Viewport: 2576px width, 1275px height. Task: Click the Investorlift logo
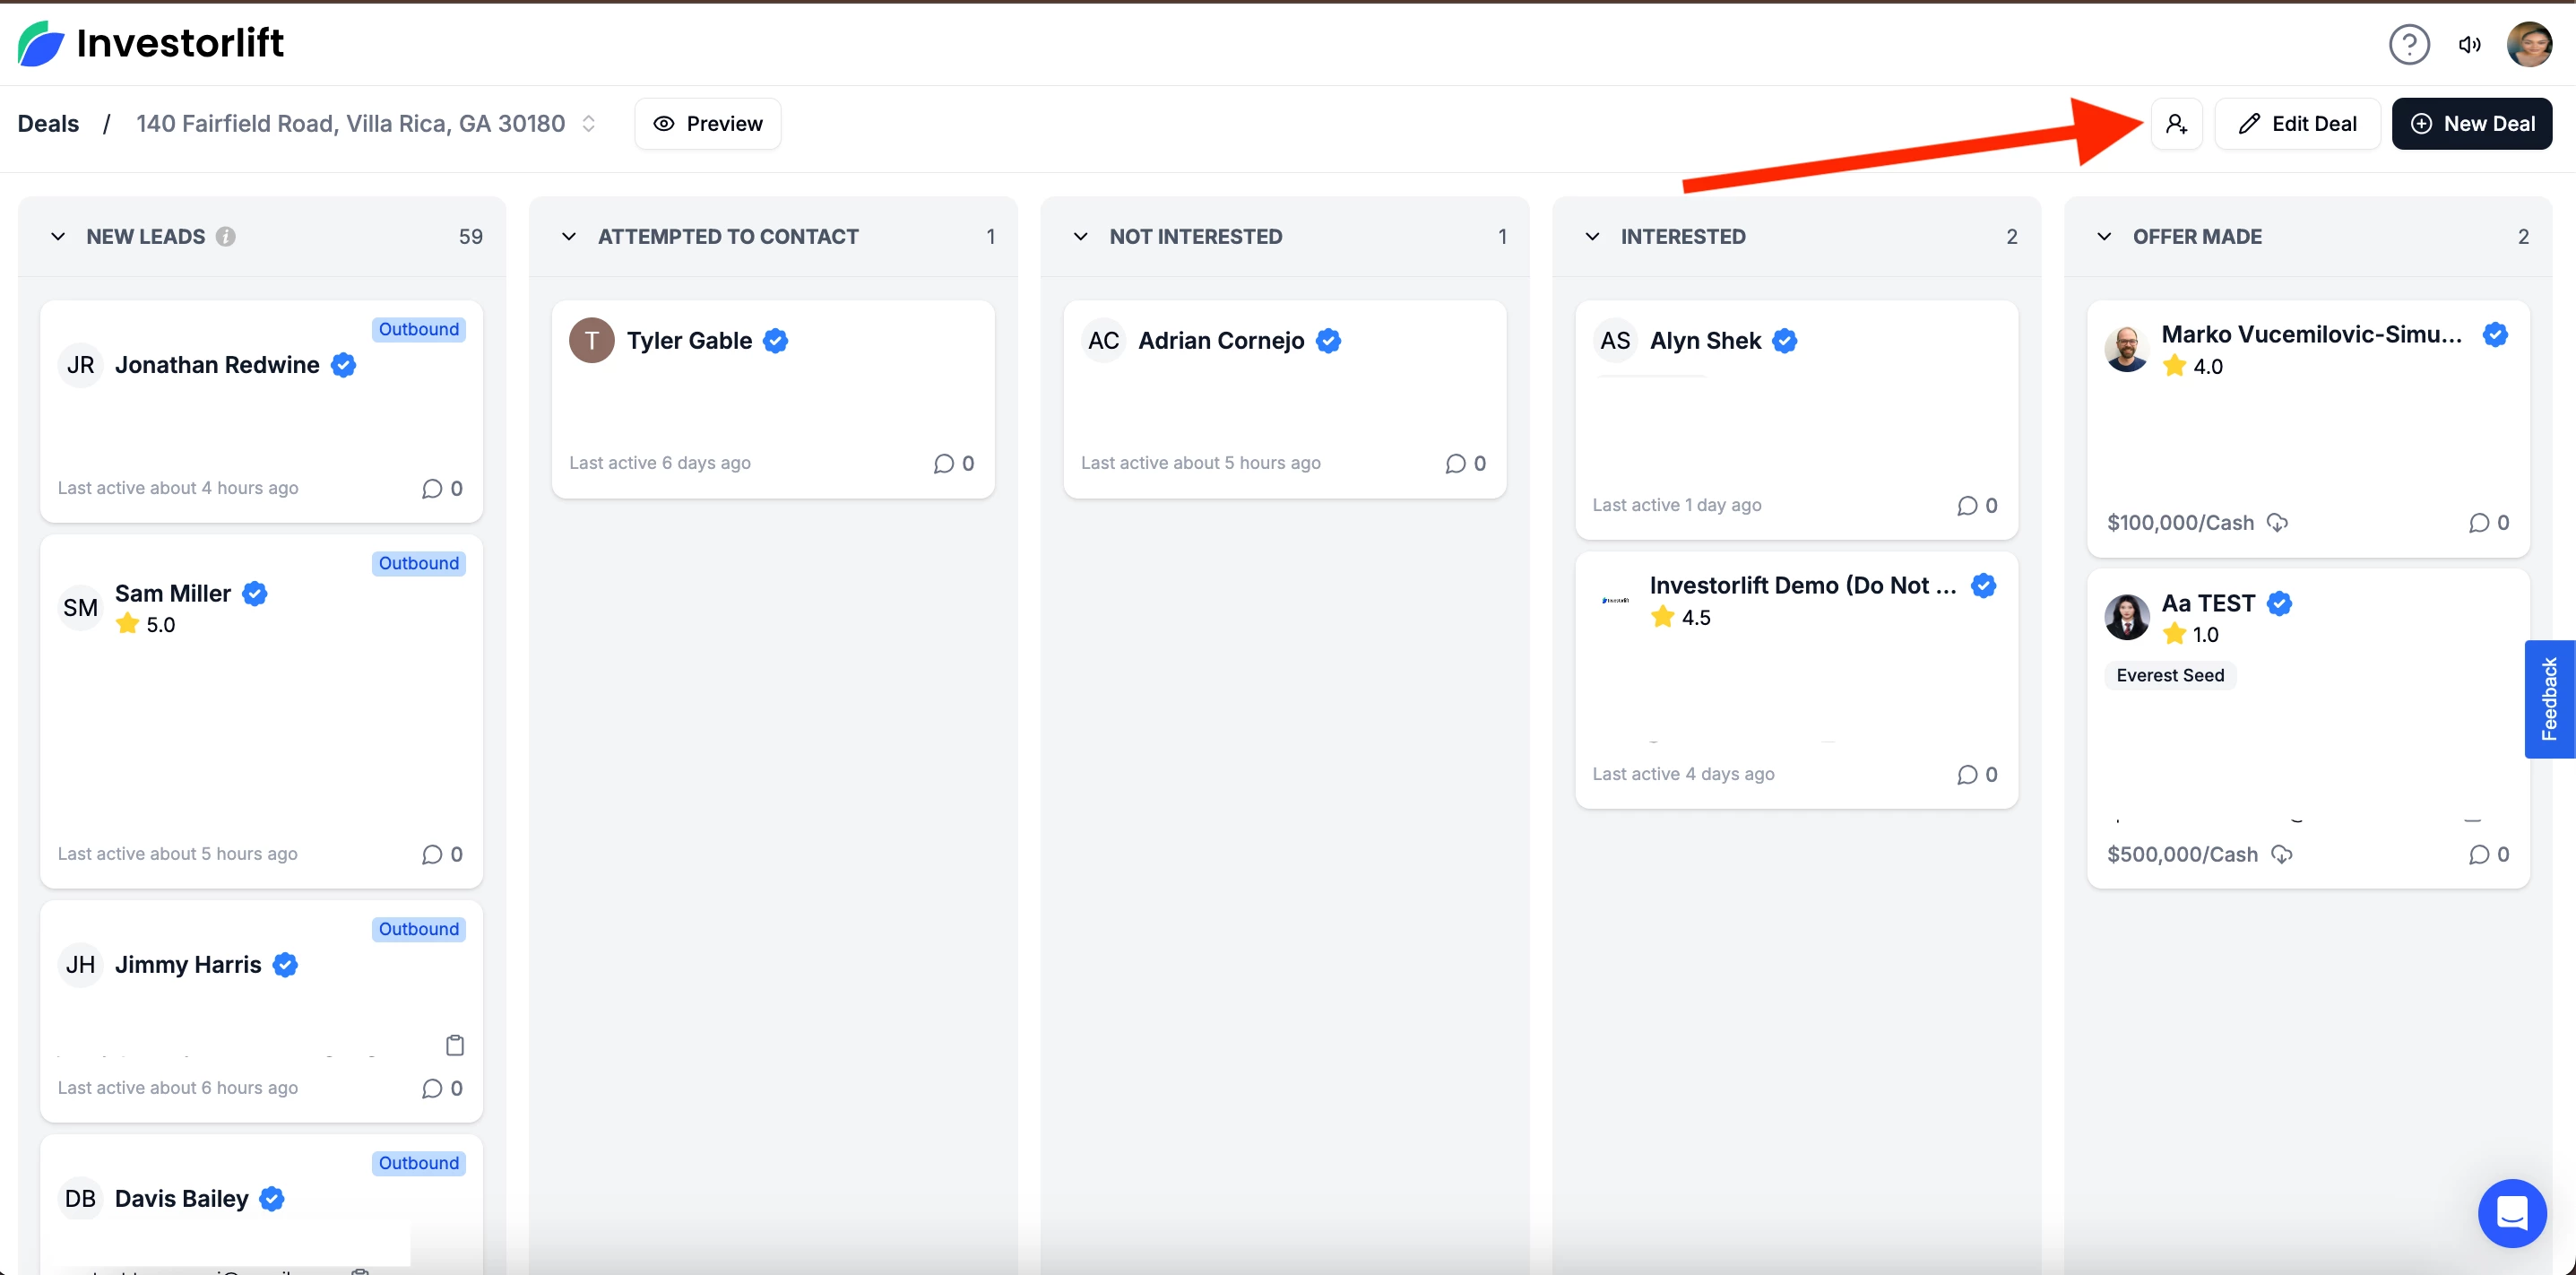coord(150,43)
